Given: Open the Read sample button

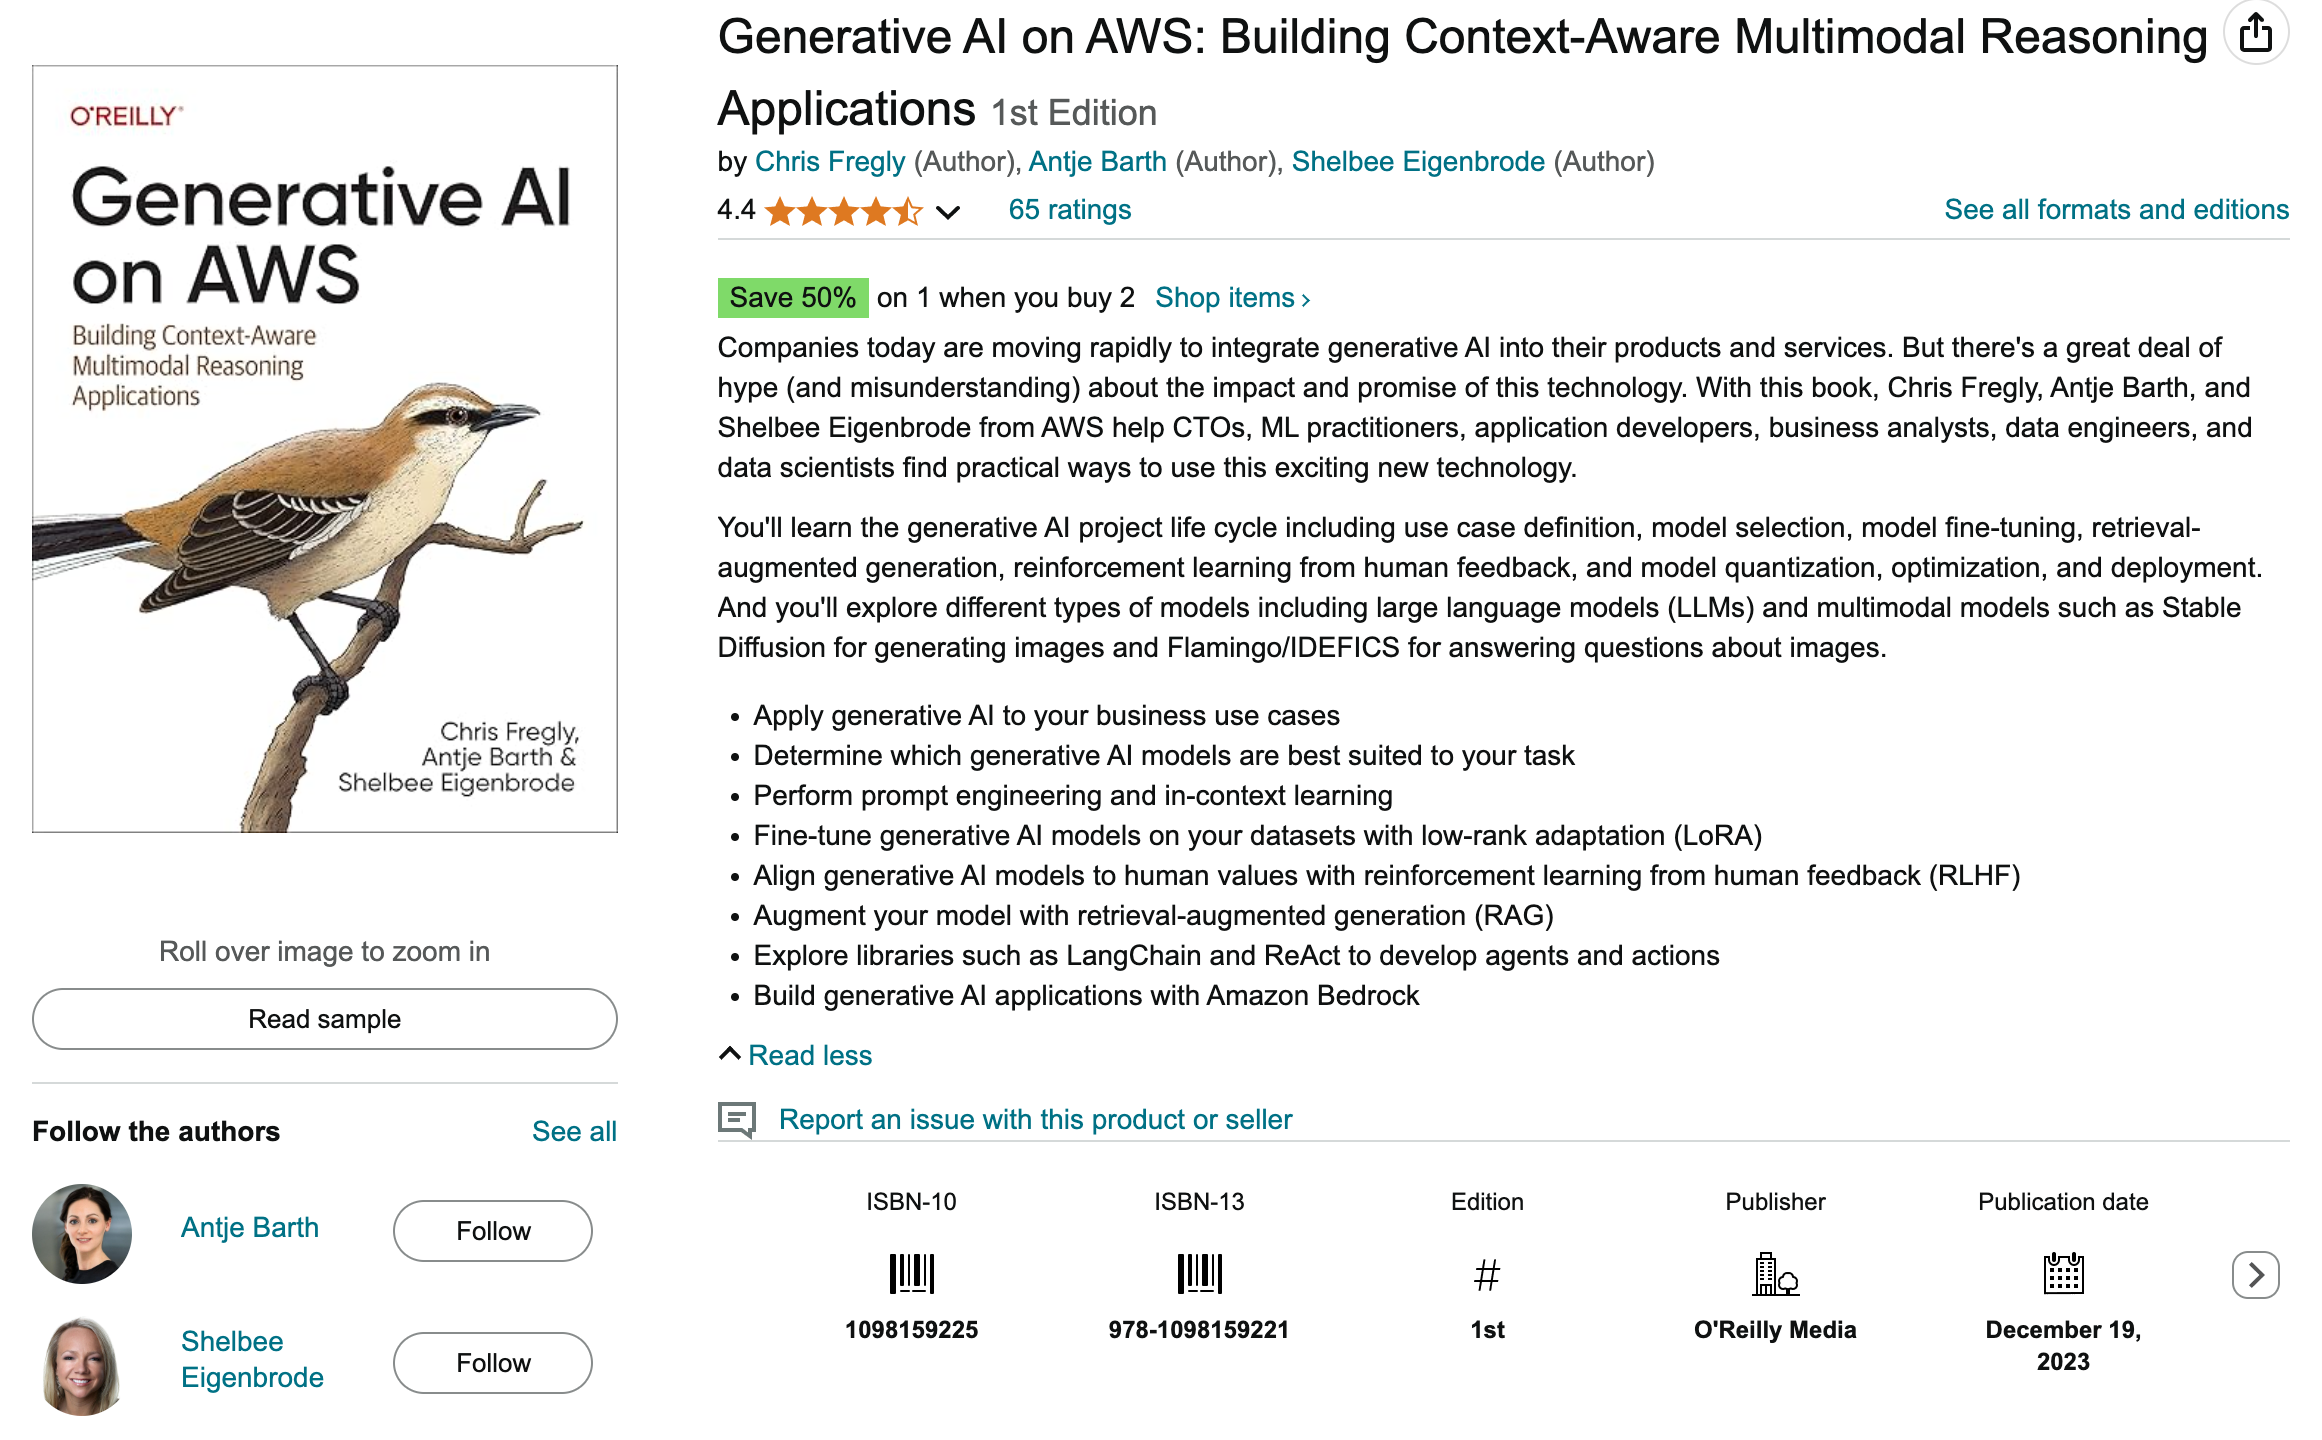Looking at the screenshot, I should coord(325,1019).
